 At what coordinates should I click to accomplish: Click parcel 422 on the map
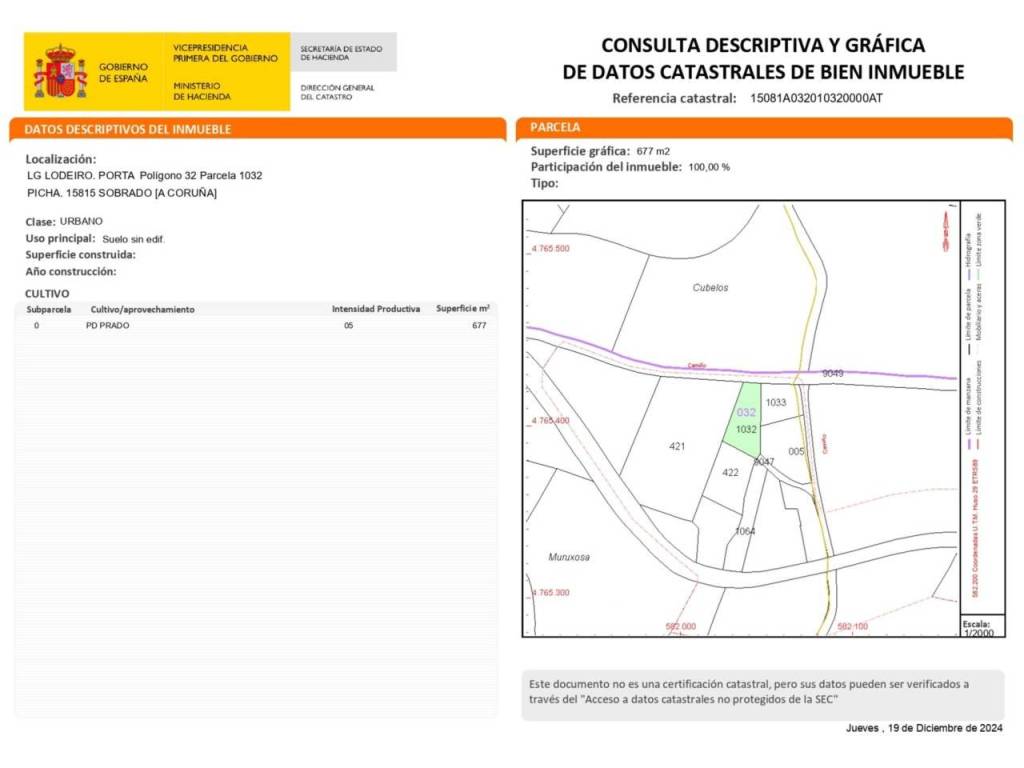pyautogui.click(x=730, y=471)
